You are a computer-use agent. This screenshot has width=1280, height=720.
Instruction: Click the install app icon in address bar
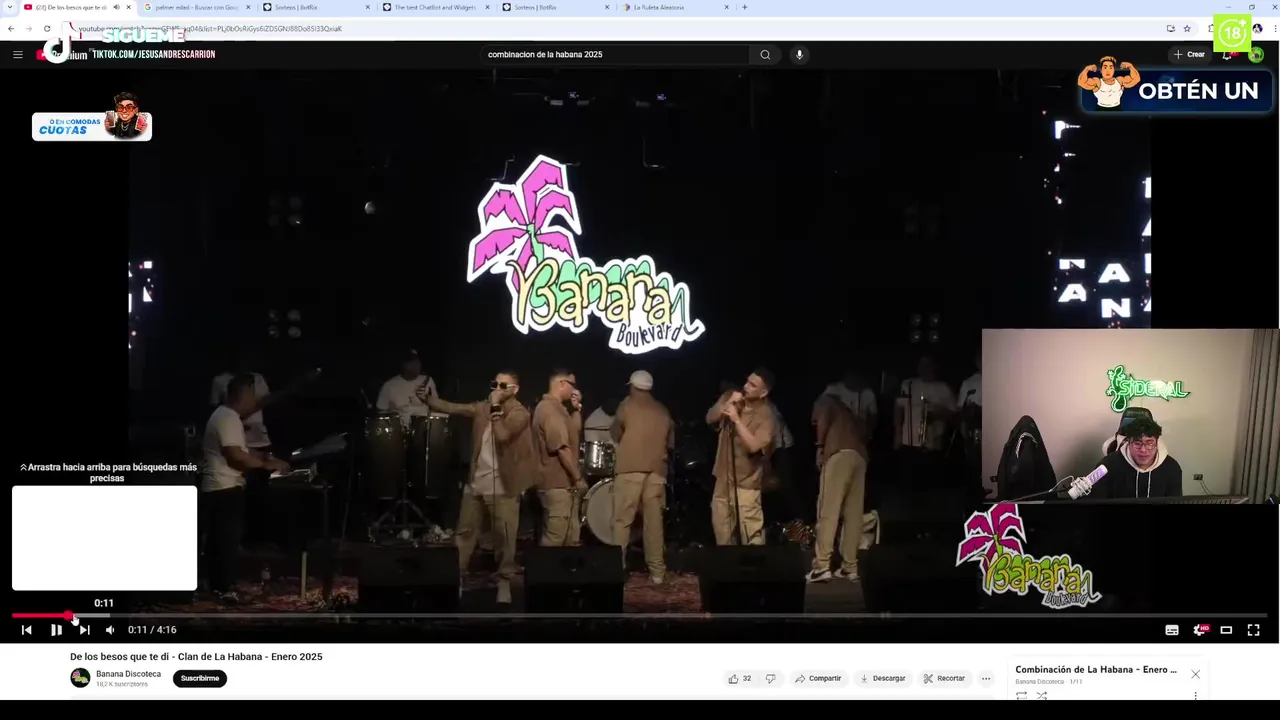[1170, 28]
